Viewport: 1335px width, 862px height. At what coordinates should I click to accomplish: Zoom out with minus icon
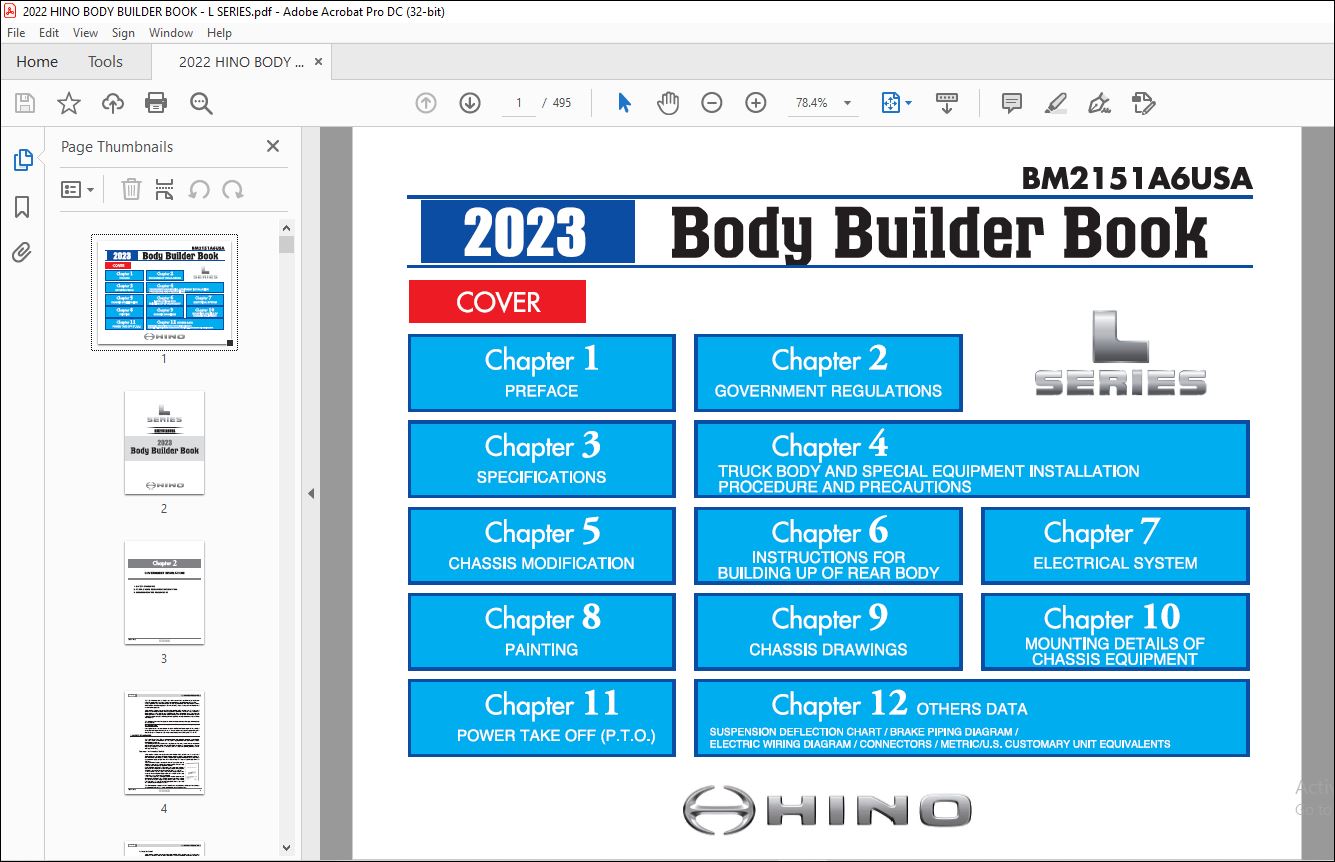tap(712, 103)
